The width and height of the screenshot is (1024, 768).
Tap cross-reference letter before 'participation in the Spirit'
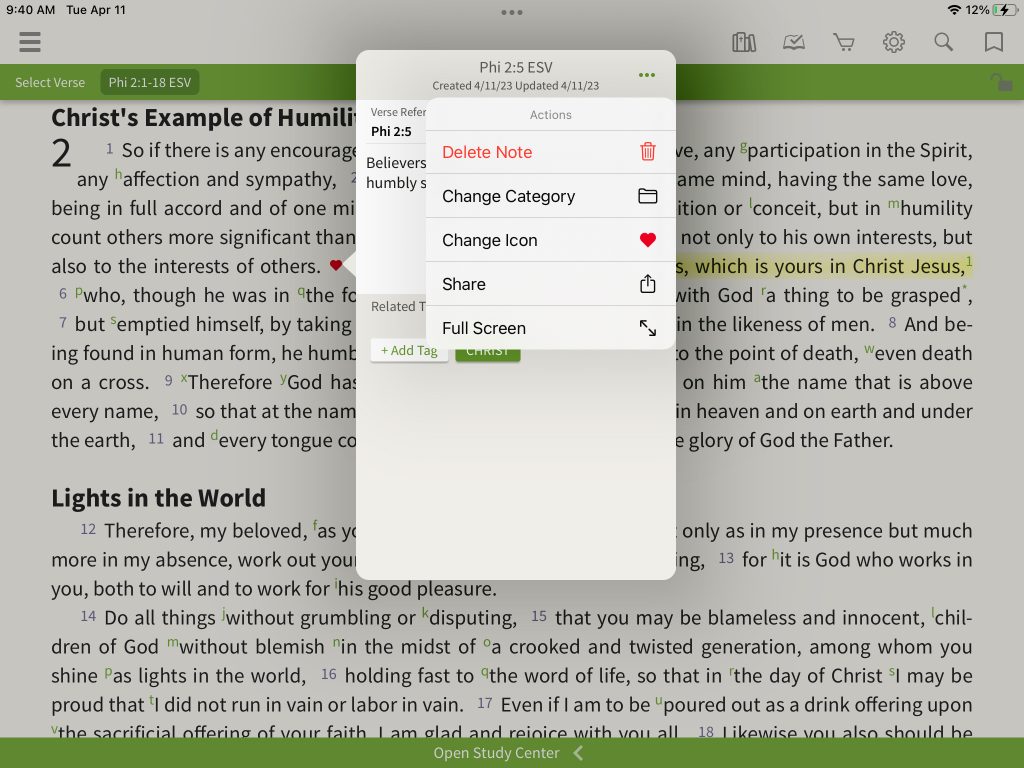[x=743, y=146]
